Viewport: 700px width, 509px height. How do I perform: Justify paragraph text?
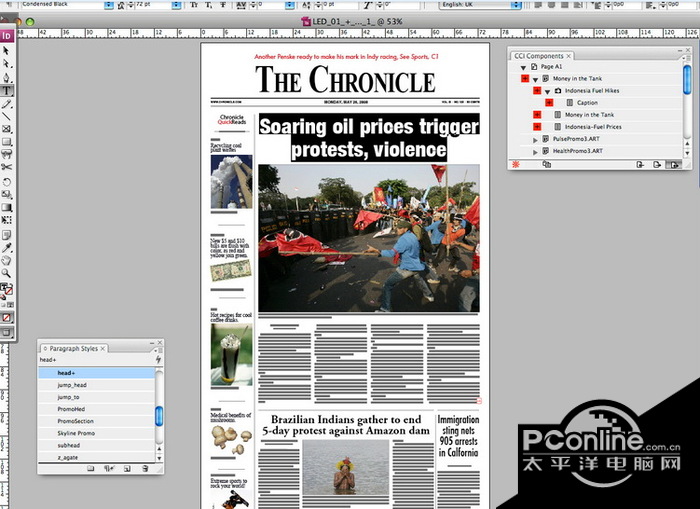pyautogui.click(x=578, y=5)
